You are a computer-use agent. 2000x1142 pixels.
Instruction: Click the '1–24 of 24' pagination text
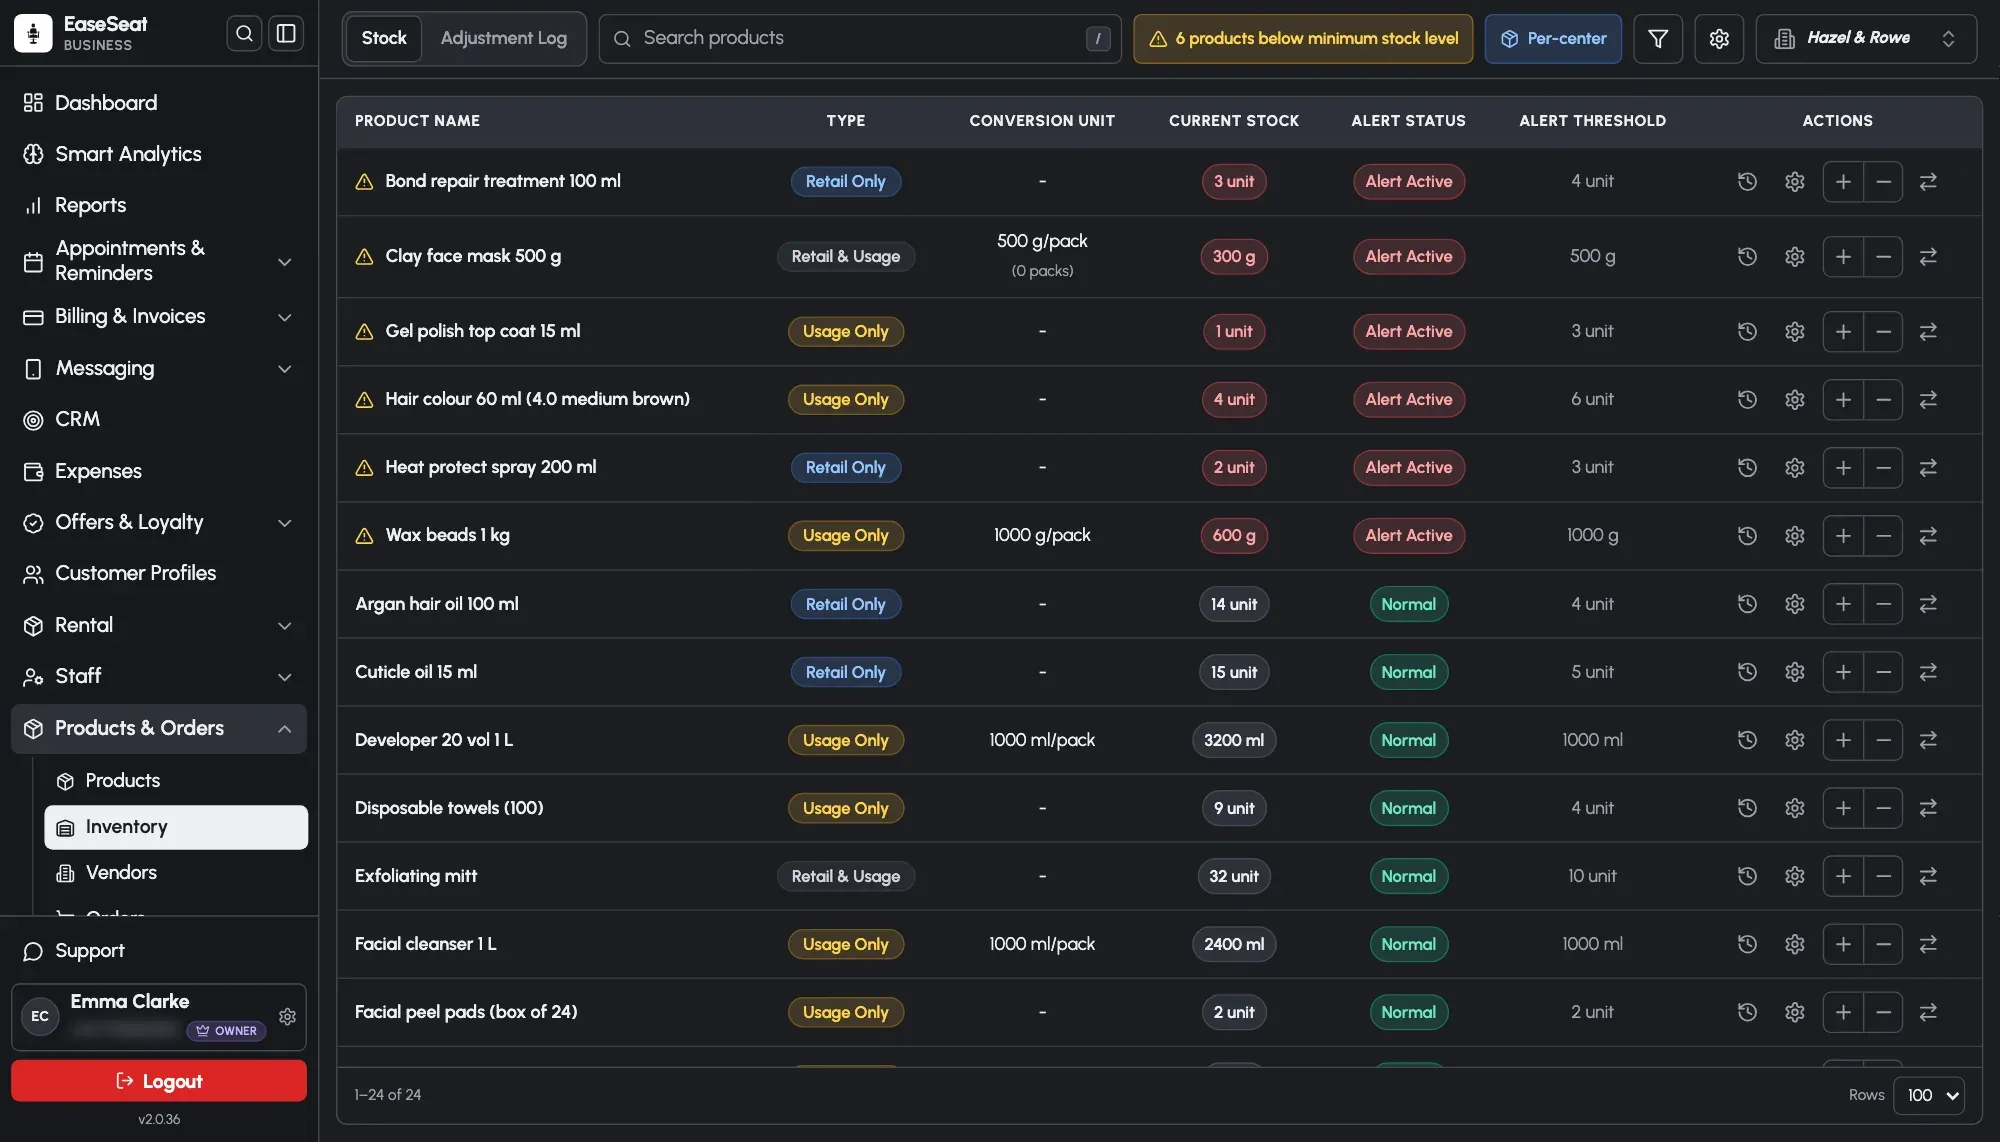coord(388,1095)
